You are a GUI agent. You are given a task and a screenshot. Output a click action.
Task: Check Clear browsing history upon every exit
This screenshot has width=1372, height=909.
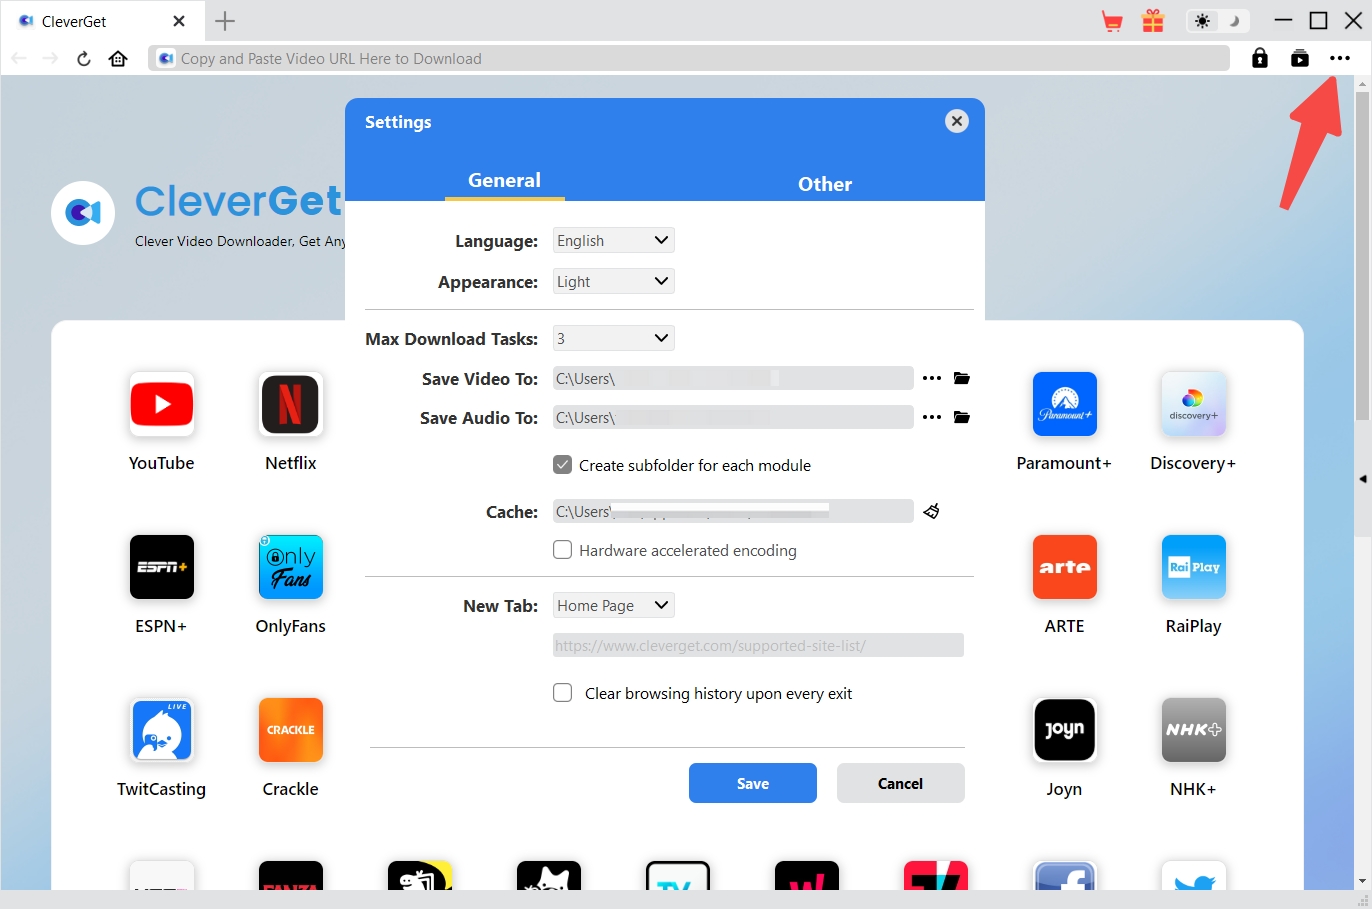(563, 693)
